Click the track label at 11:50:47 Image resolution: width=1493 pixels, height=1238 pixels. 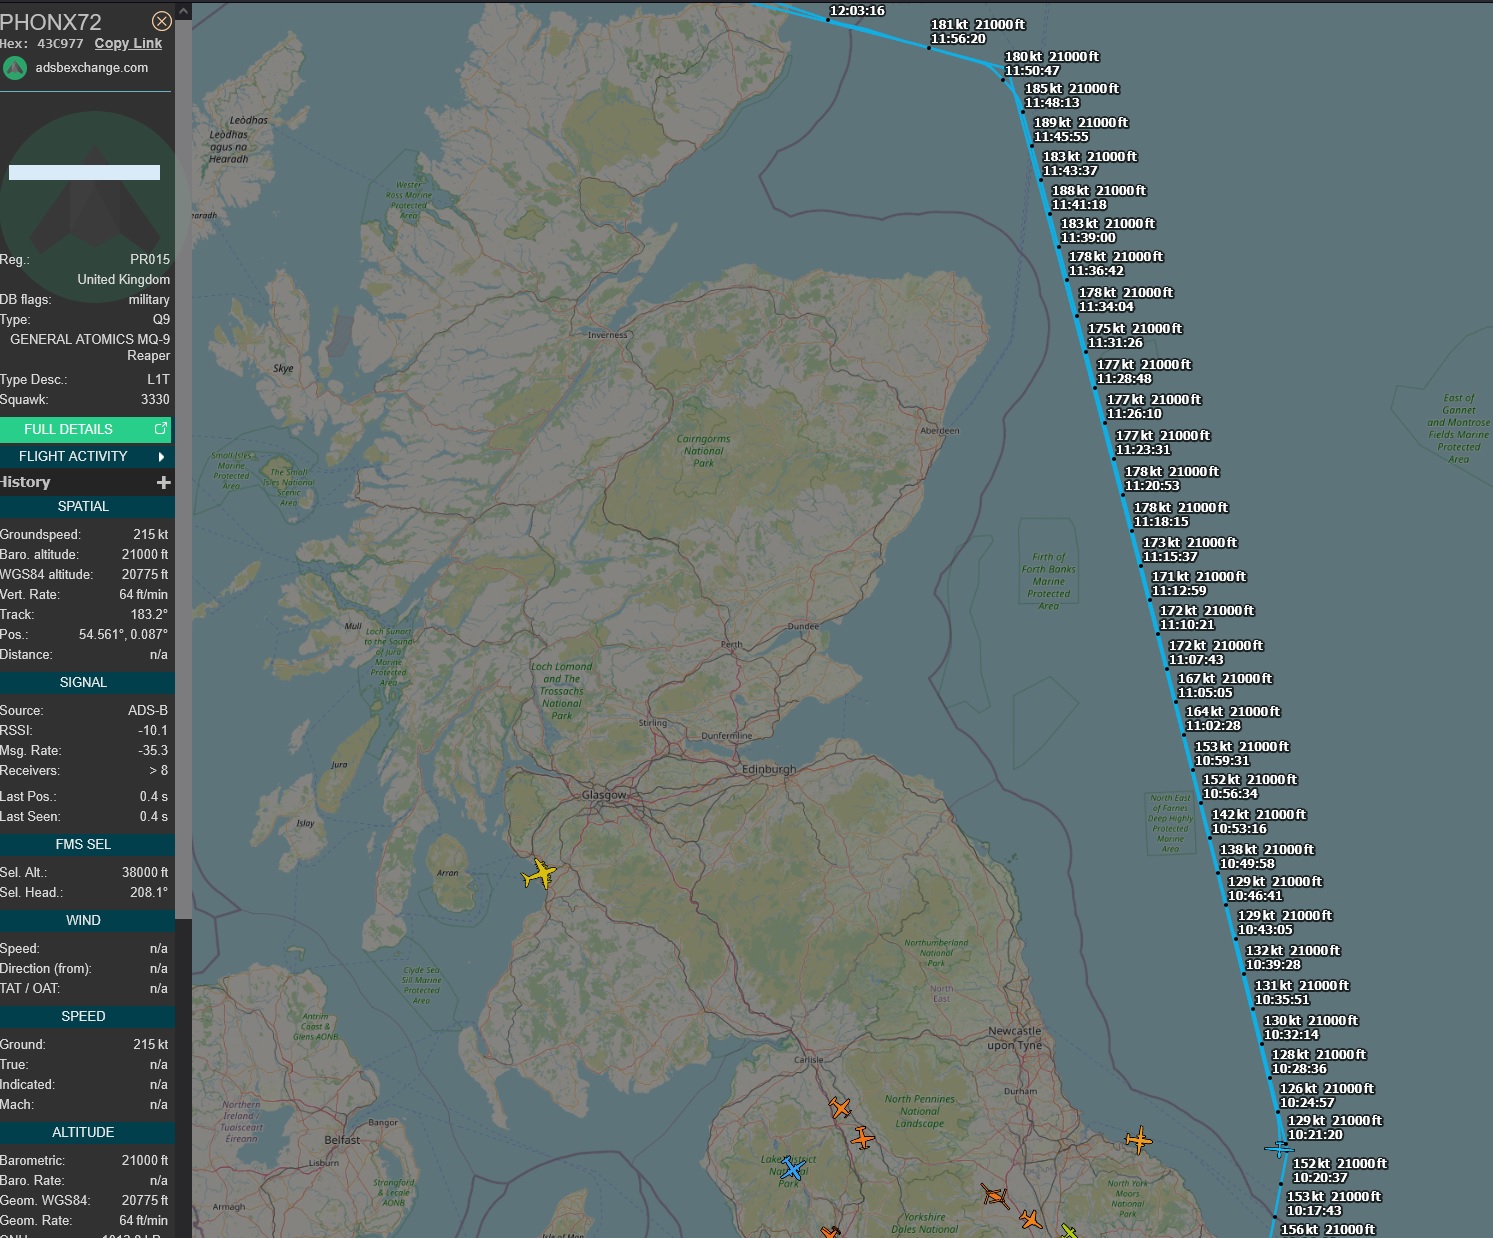tap(1052, 64)
